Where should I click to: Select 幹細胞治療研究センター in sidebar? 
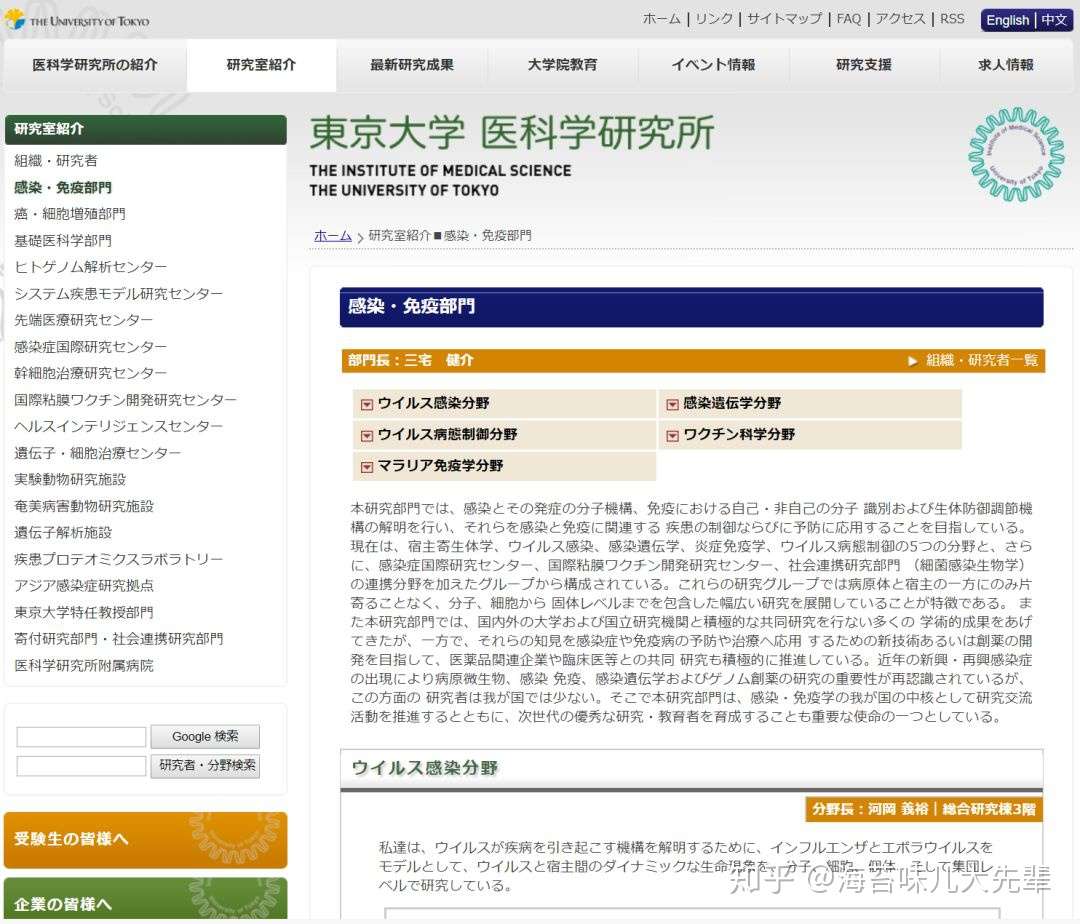pos(90,372)
